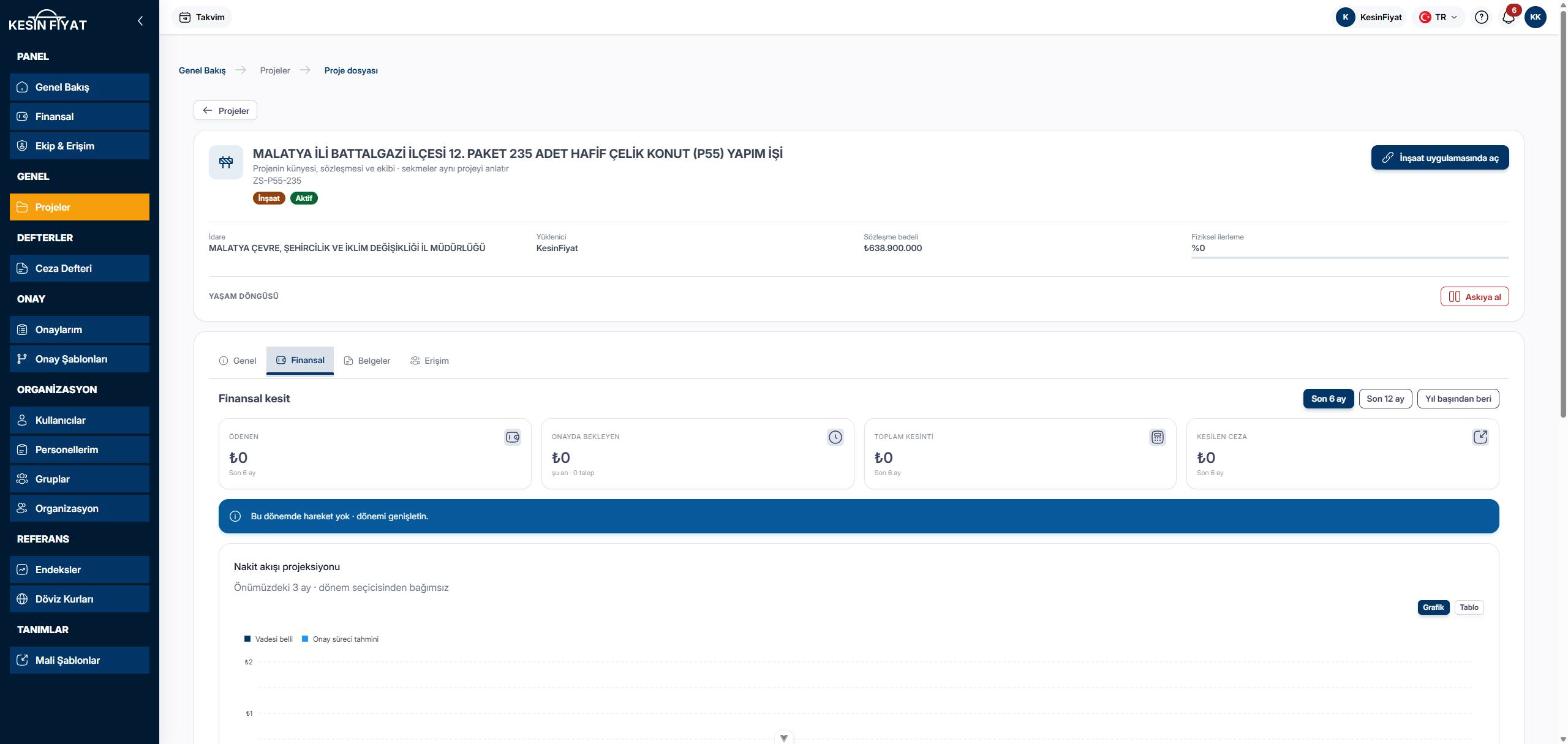1568x744 pixels.
Task: Select the Son 12 ay period
Action: tap(1385, 399)
